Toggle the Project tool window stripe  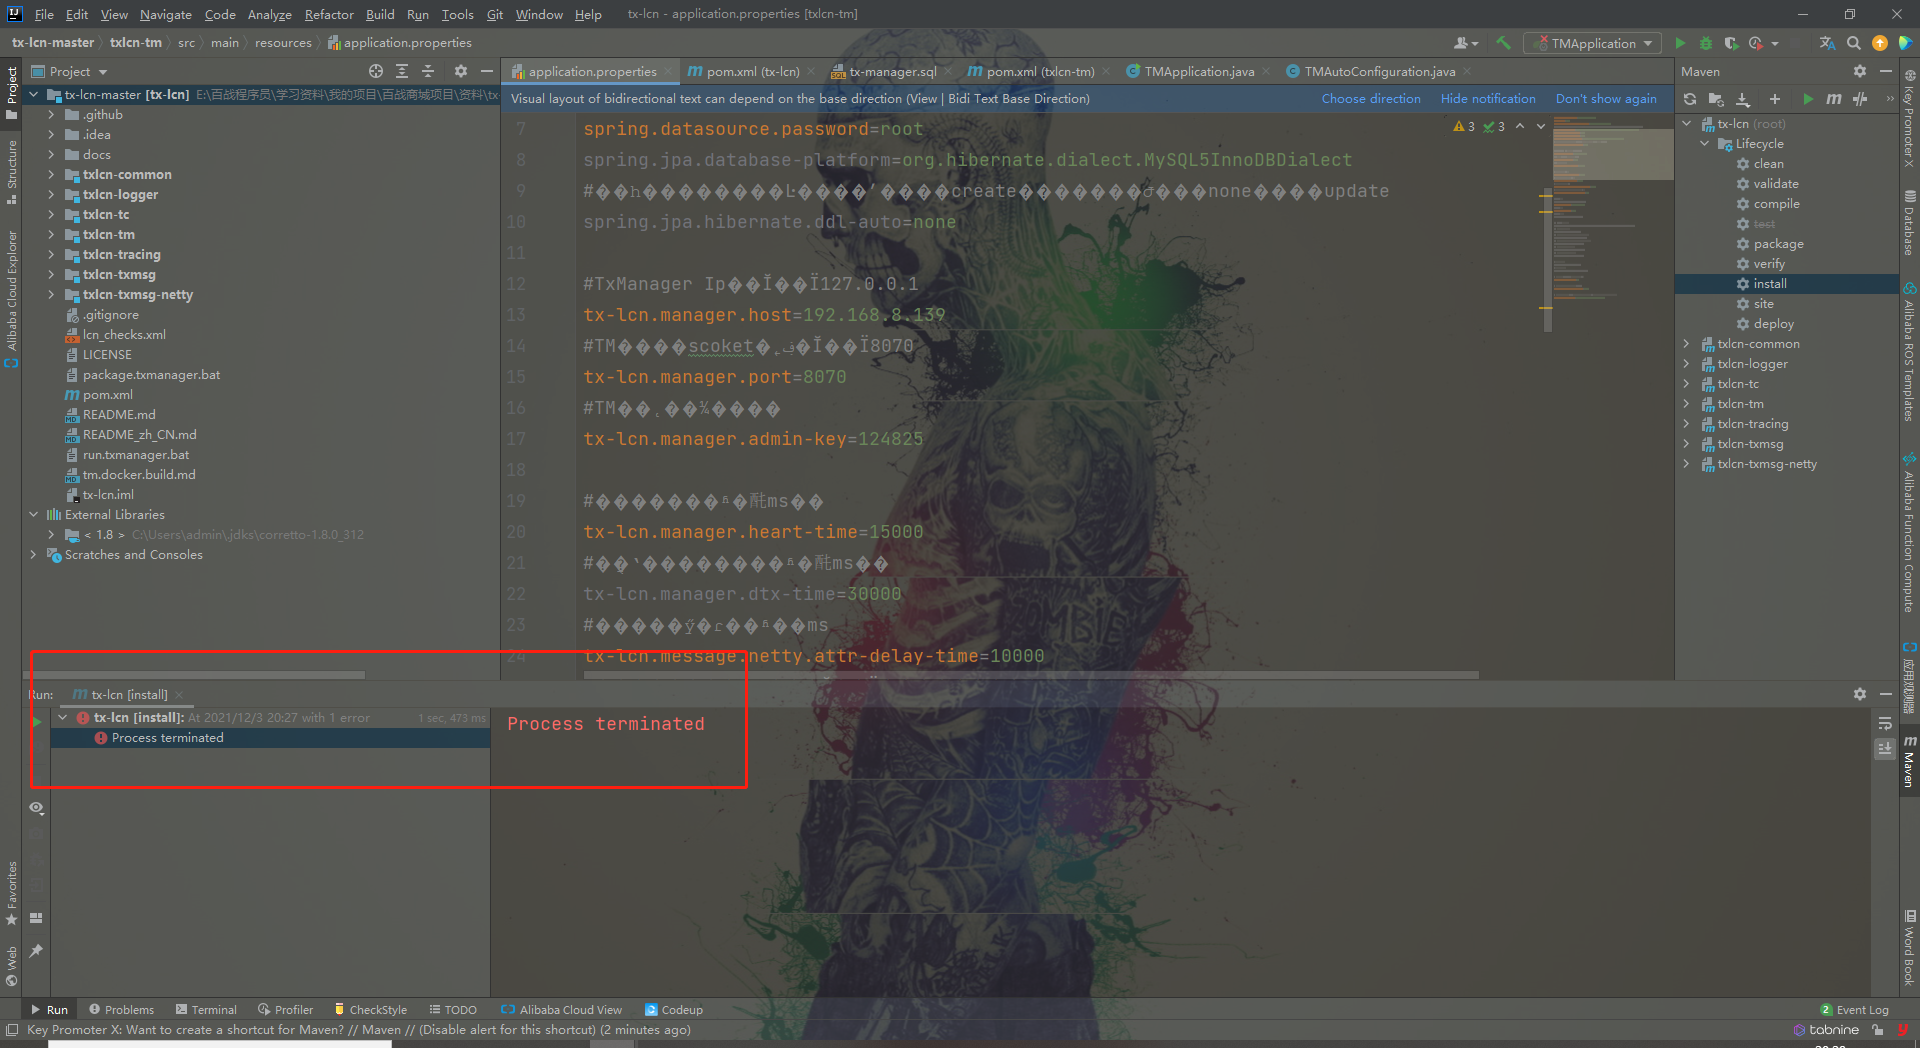(11, 93)
